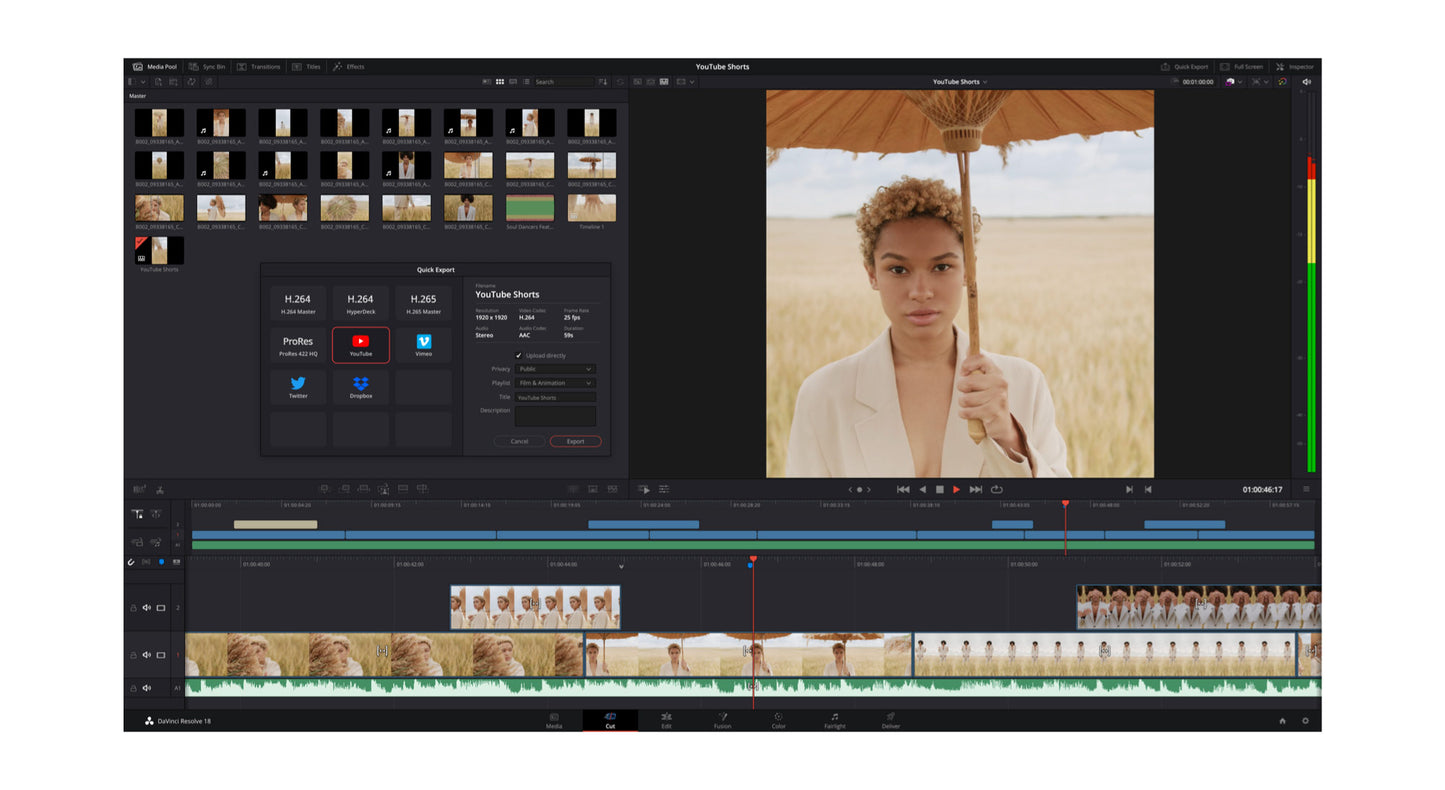Open the Playlist dropdown showing Film & Animation

tap(555, 383)
